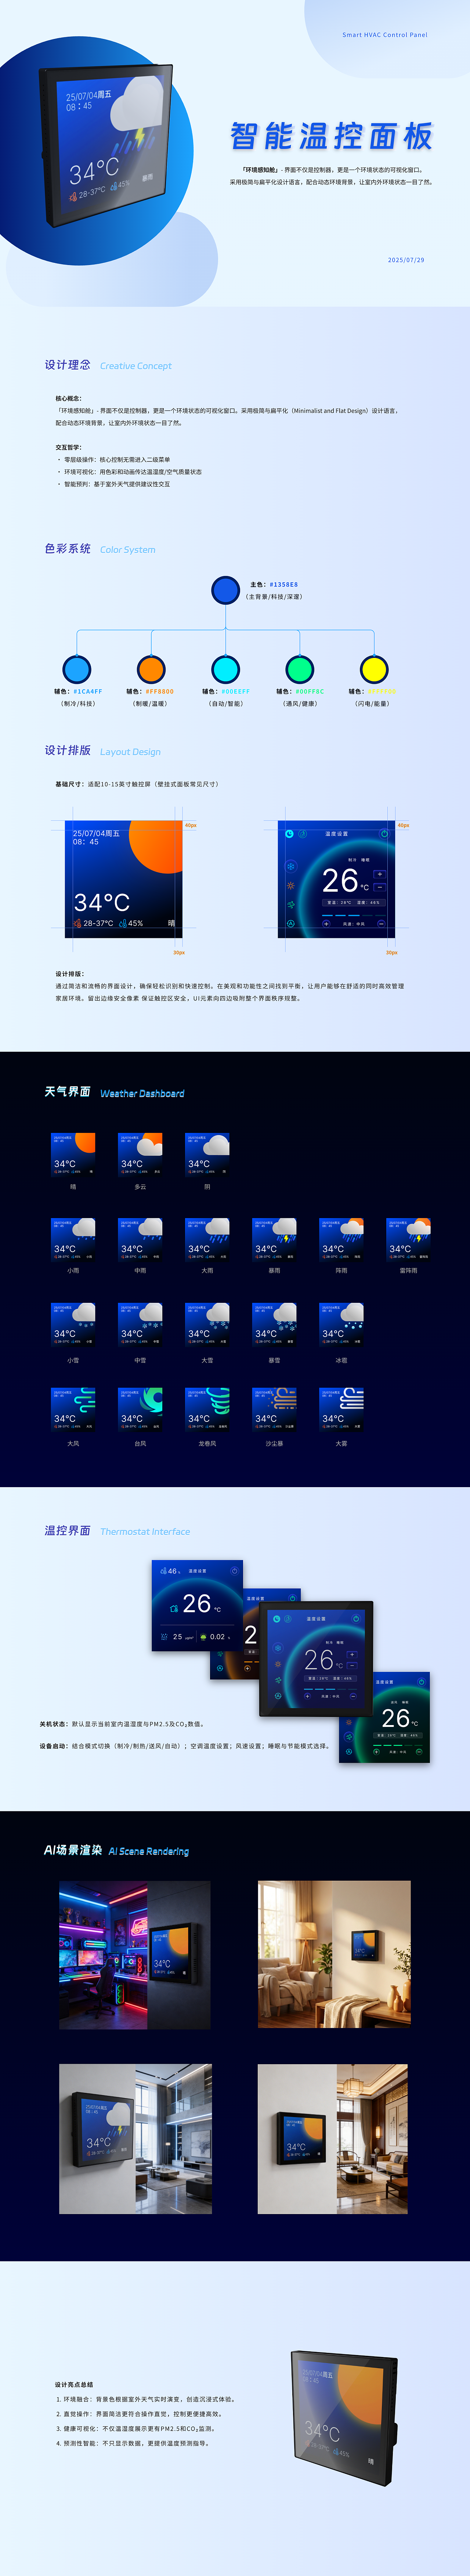
Task: Enable sun heating mode on Layout Design thermostat
Action: 291,885
